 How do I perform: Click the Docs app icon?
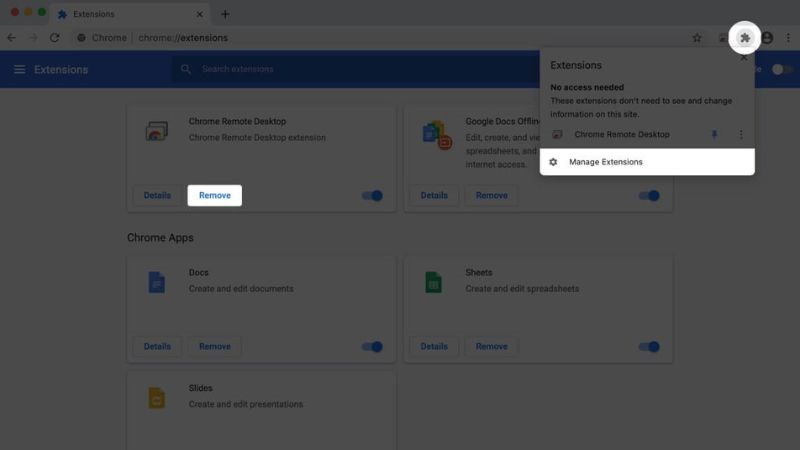pyautogui.click(x=156, y=282)
